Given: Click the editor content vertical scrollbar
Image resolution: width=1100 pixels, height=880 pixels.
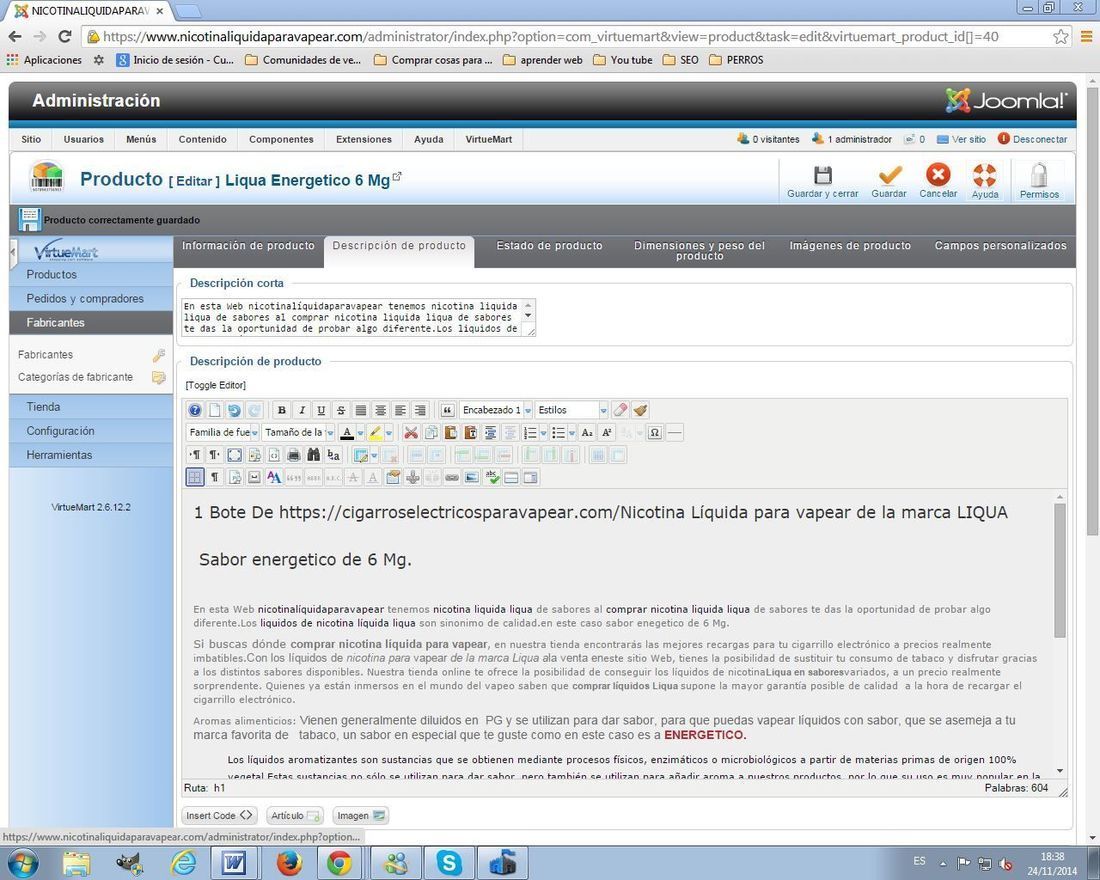Looking at the screenshot, I should coord(1059,570).
